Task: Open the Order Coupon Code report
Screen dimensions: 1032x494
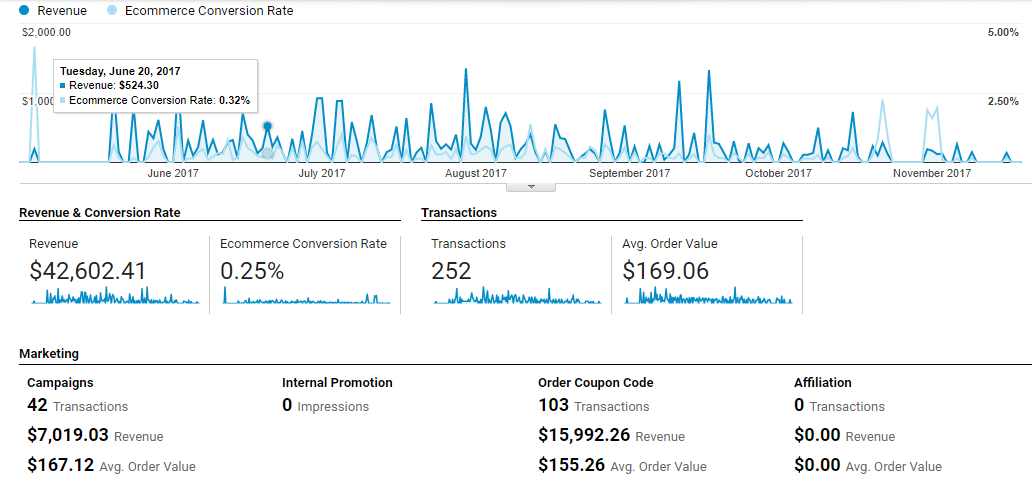Action: coord(595,382)
